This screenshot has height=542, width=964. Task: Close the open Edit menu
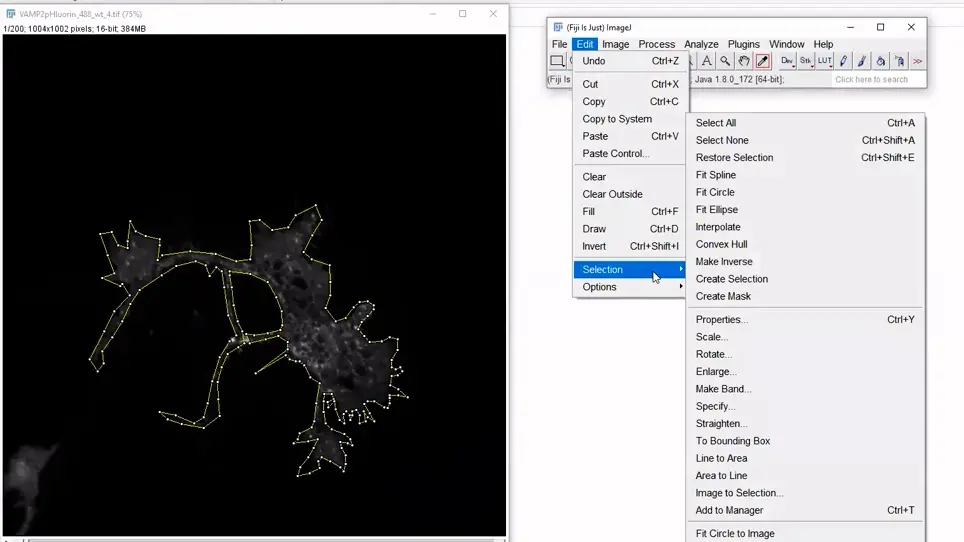pyautogui.click(x=585, y=44)
